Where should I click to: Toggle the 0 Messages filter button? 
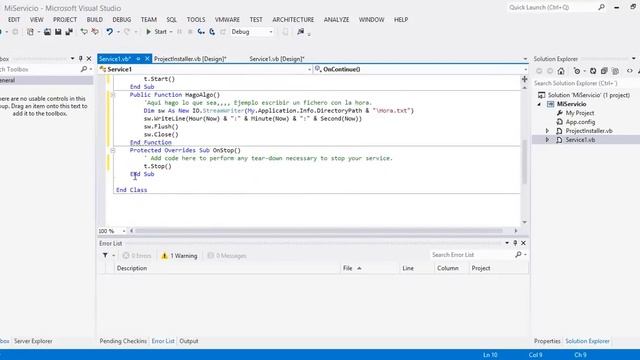point(227,256)
